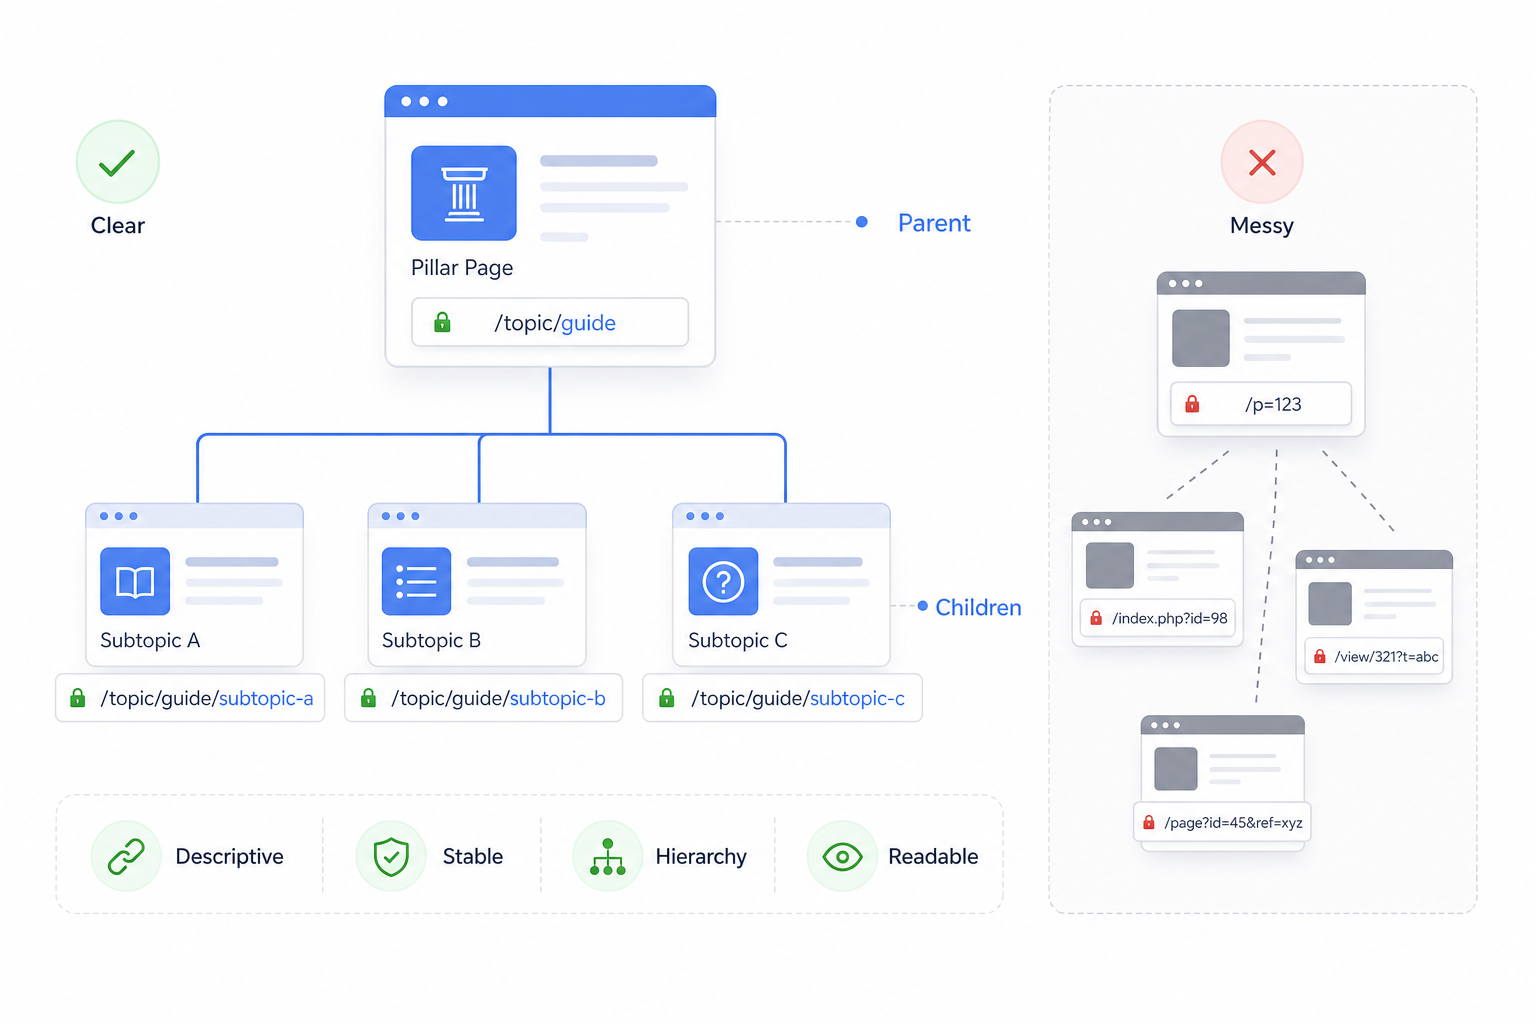The width and height of the screenshot is (1536, 1024).
Task: Click the lock icon beside subtopic-b URL
Action: pos(368,698)
